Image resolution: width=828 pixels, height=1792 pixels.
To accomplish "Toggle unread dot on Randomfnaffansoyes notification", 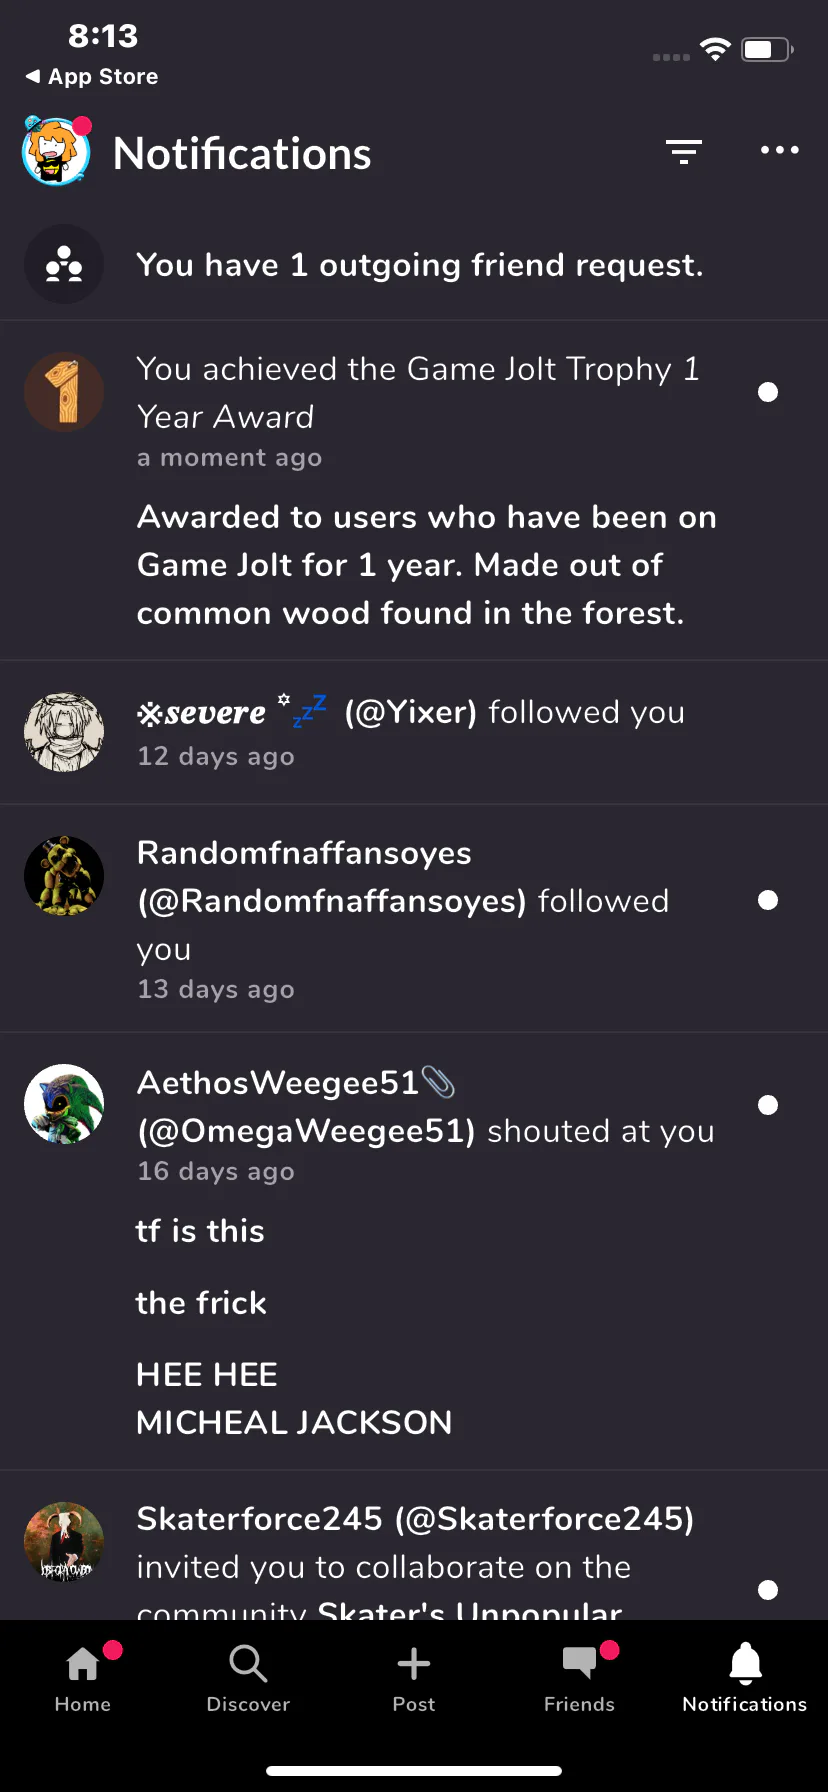I will point(768,900).
